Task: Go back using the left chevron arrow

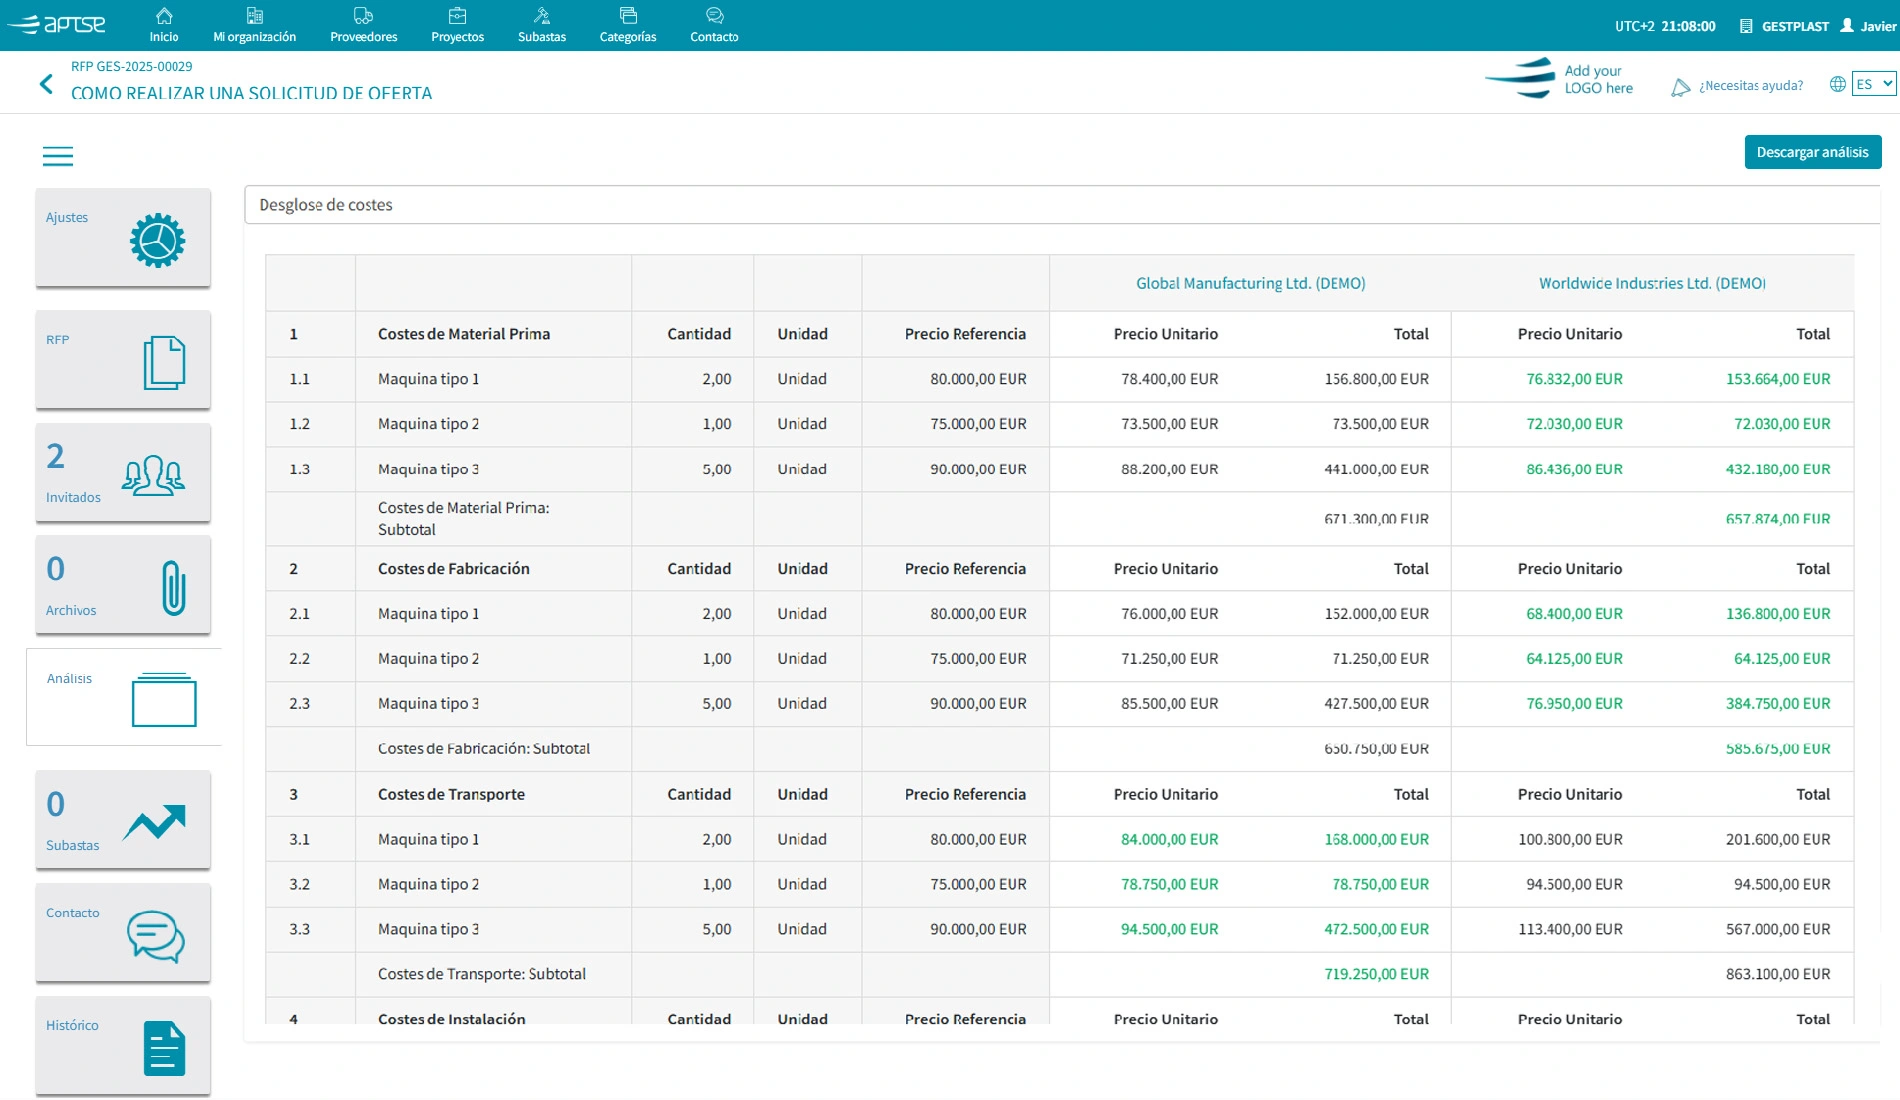Action: click(46, 84)
